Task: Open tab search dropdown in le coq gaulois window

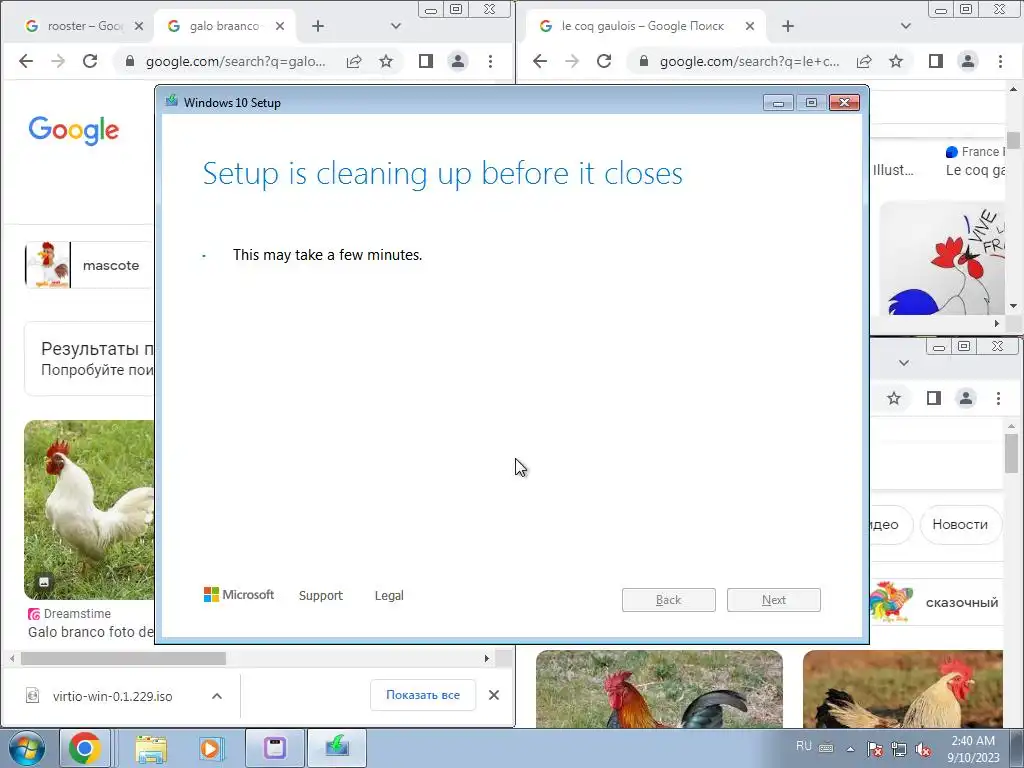Action: point(905,26)
